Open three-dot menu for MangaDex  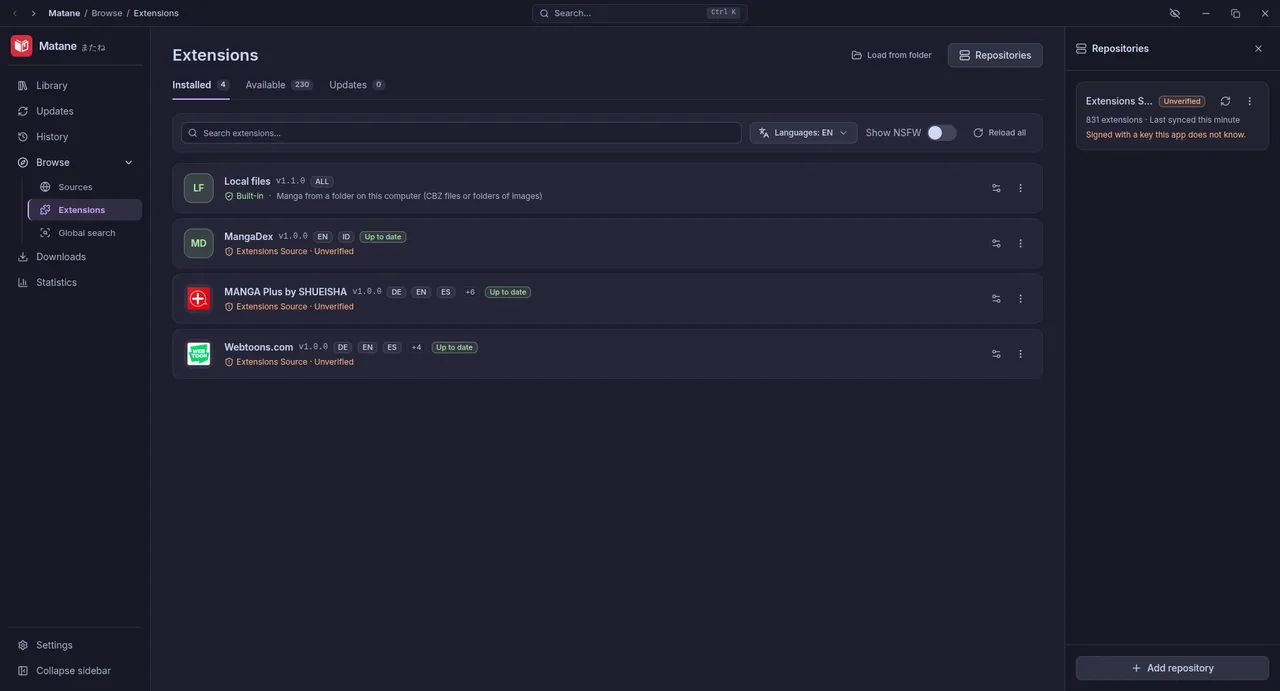pyautogui.click(x=1020, y=243)
